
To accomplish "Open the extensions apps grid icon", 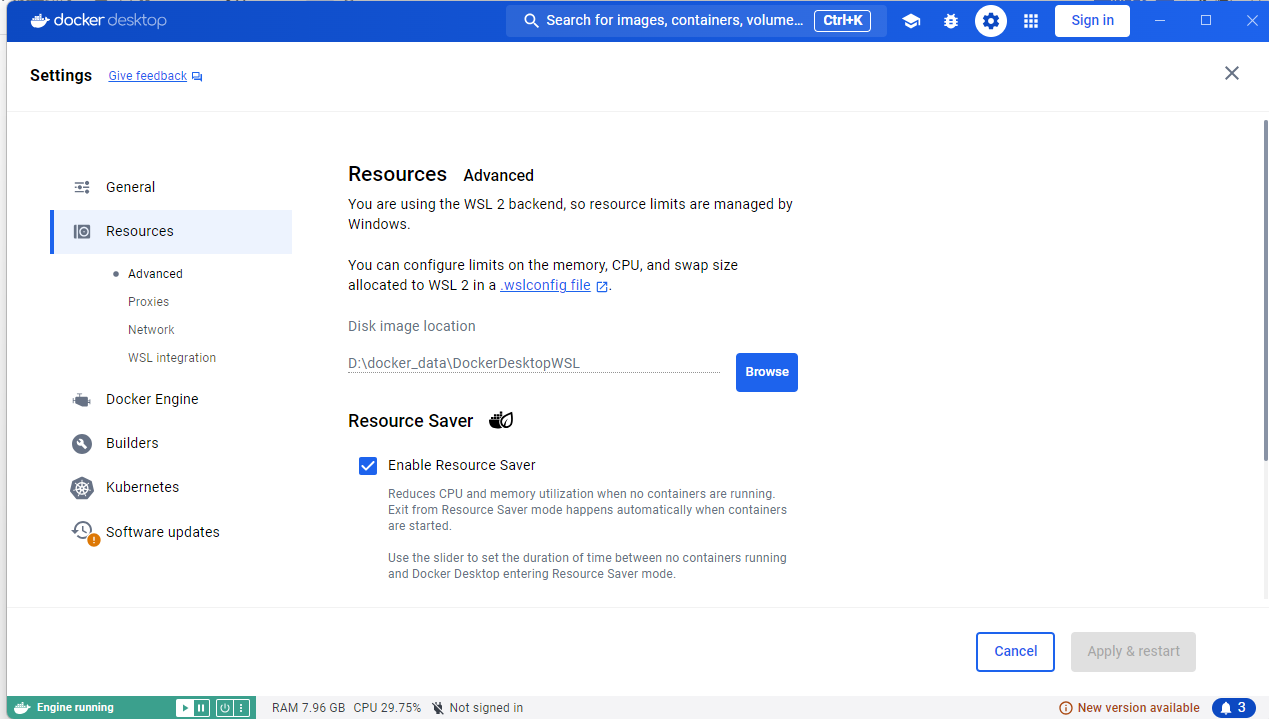I will coord(1031,21).
